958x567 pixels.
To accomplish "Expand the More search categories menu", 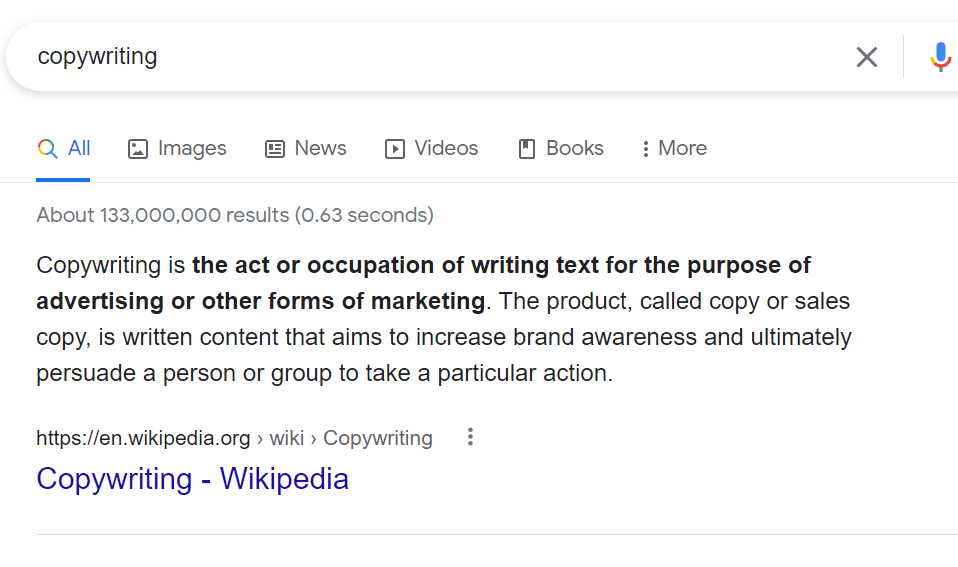I will pyautogui.click(x=675, y=148).
